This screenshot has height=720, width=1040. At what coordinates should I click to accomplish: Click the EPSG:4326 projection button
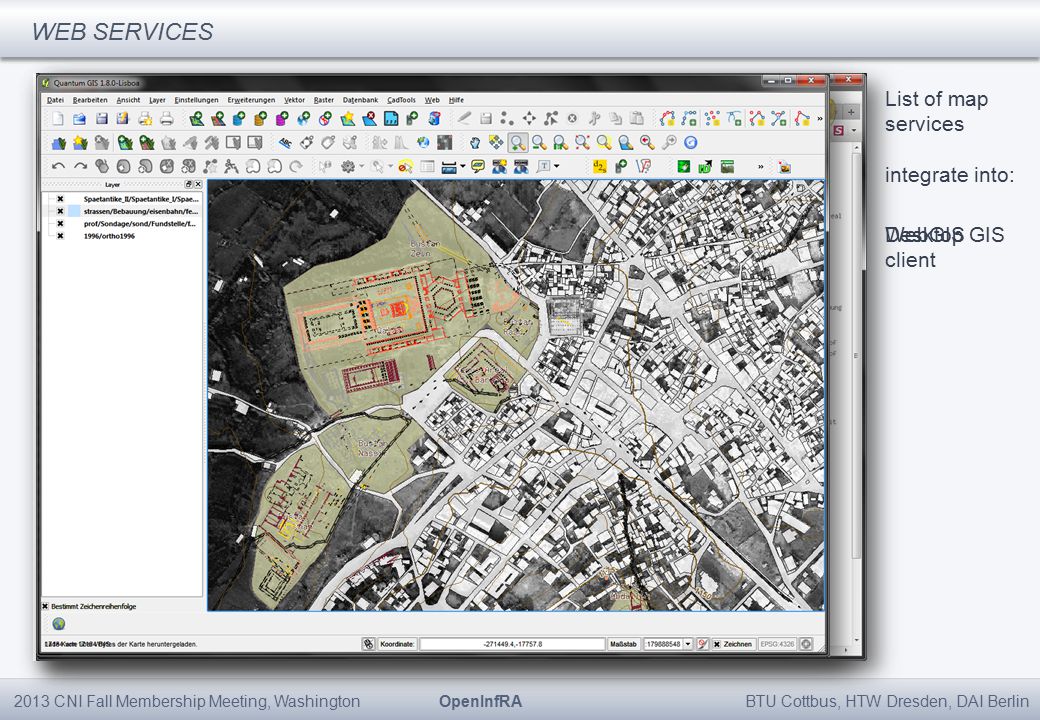[x=777, y=644]
